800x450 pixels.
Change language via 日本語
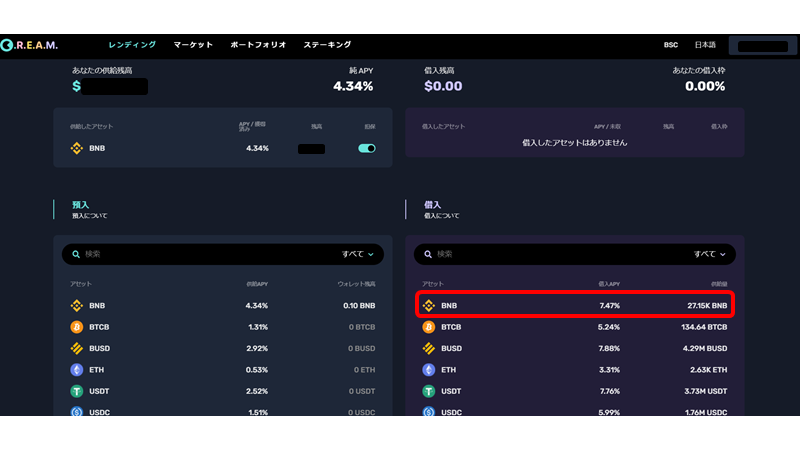(705, 45)
